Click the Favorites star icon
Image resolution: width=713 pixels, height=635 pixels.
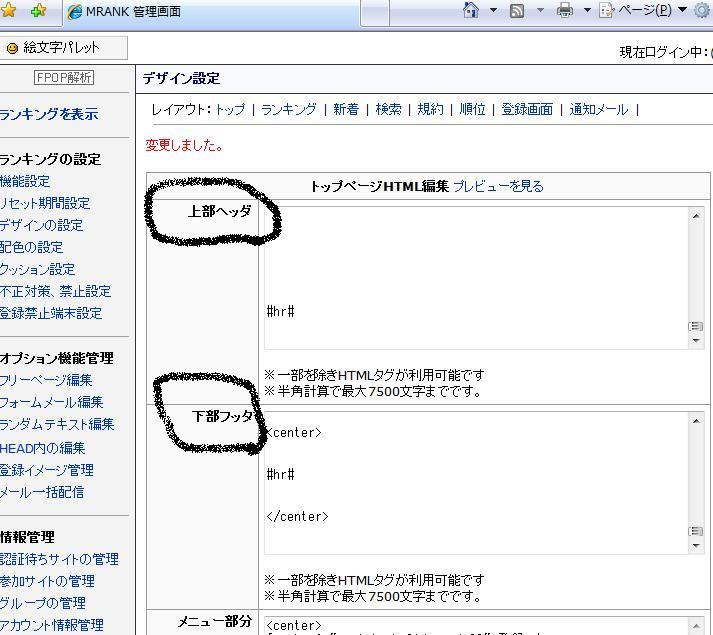click(8, 10)
